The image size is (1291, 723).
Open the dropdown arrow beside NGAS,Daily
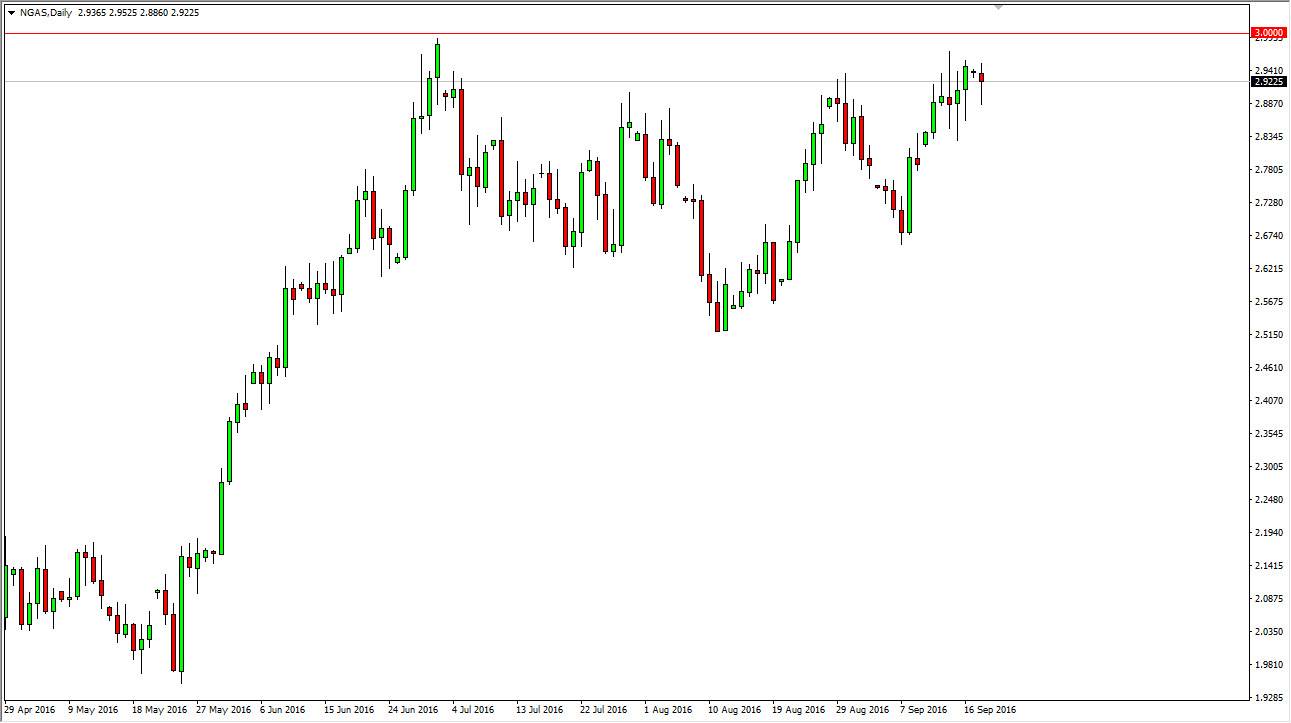click(11, 13)
